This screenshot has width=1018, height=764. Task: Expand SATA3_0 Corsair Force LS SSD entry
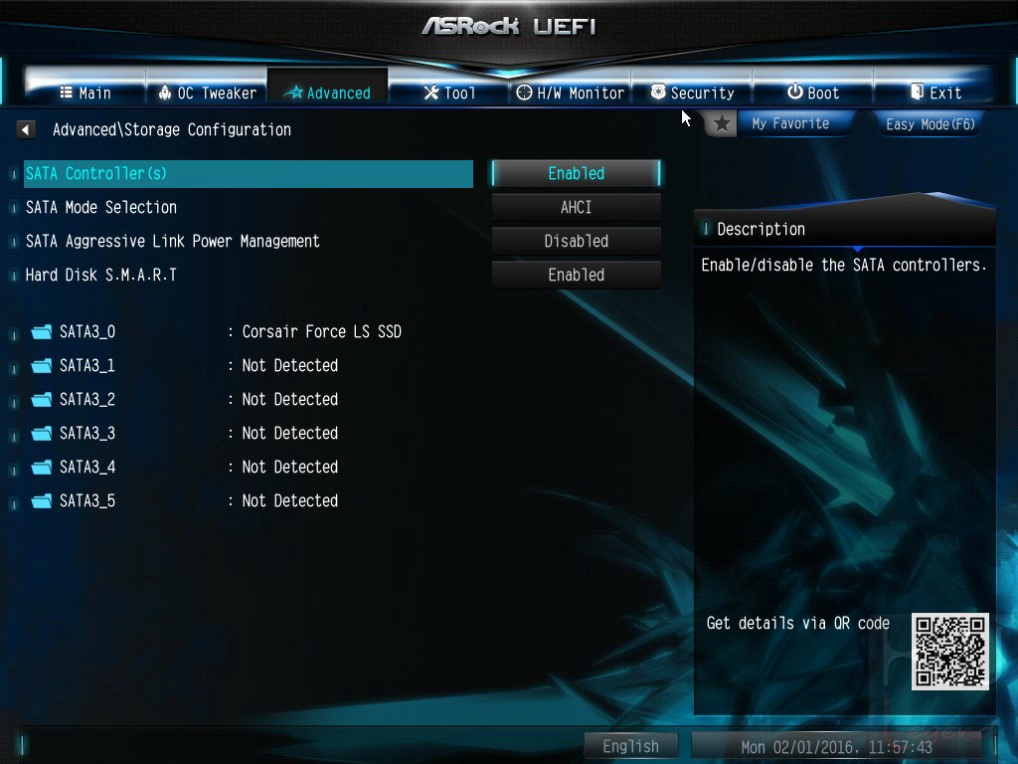tap(216, 332)
